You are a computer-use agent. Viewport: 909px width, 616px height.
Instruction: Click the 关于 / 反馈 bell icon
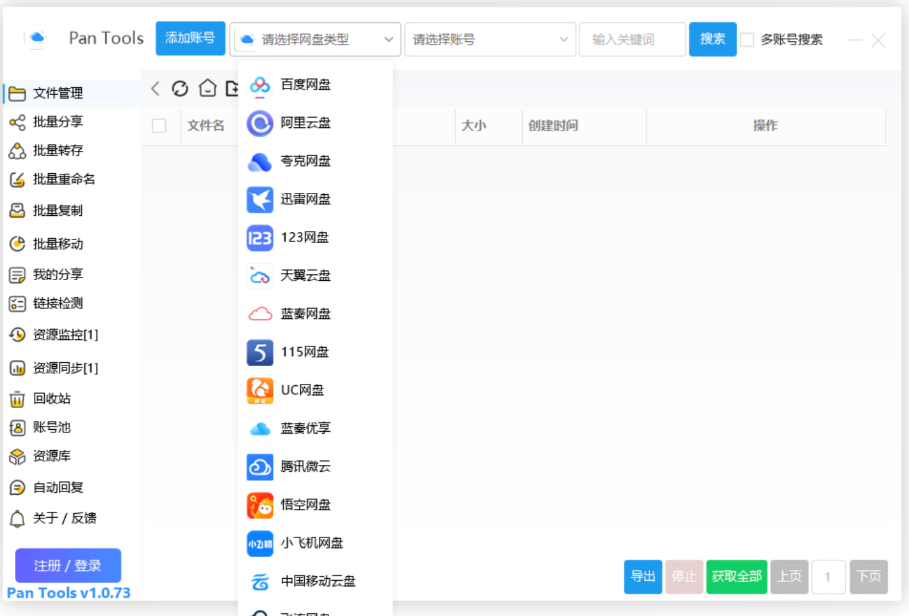tap(17, 518)
